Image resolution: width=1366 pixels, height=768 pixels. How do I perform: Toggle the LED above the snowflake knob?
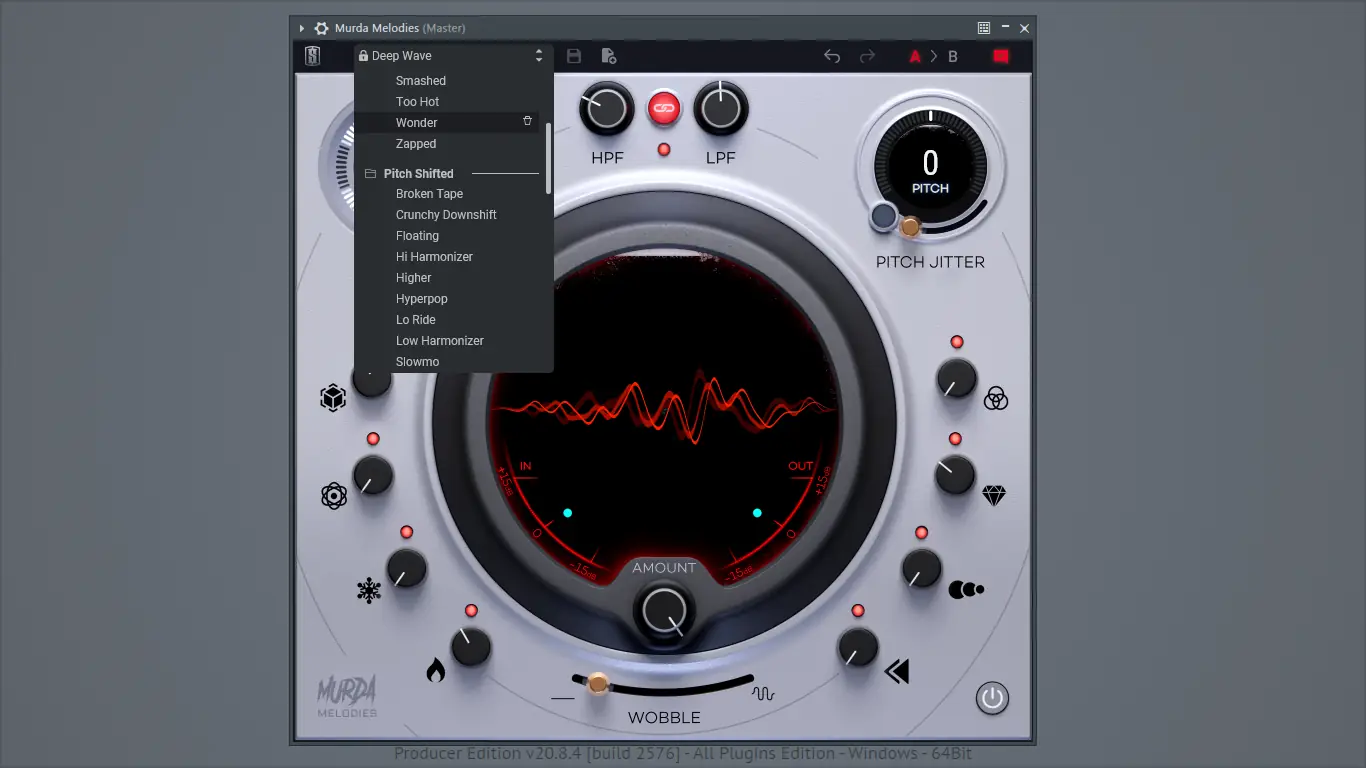pos(407,532)
